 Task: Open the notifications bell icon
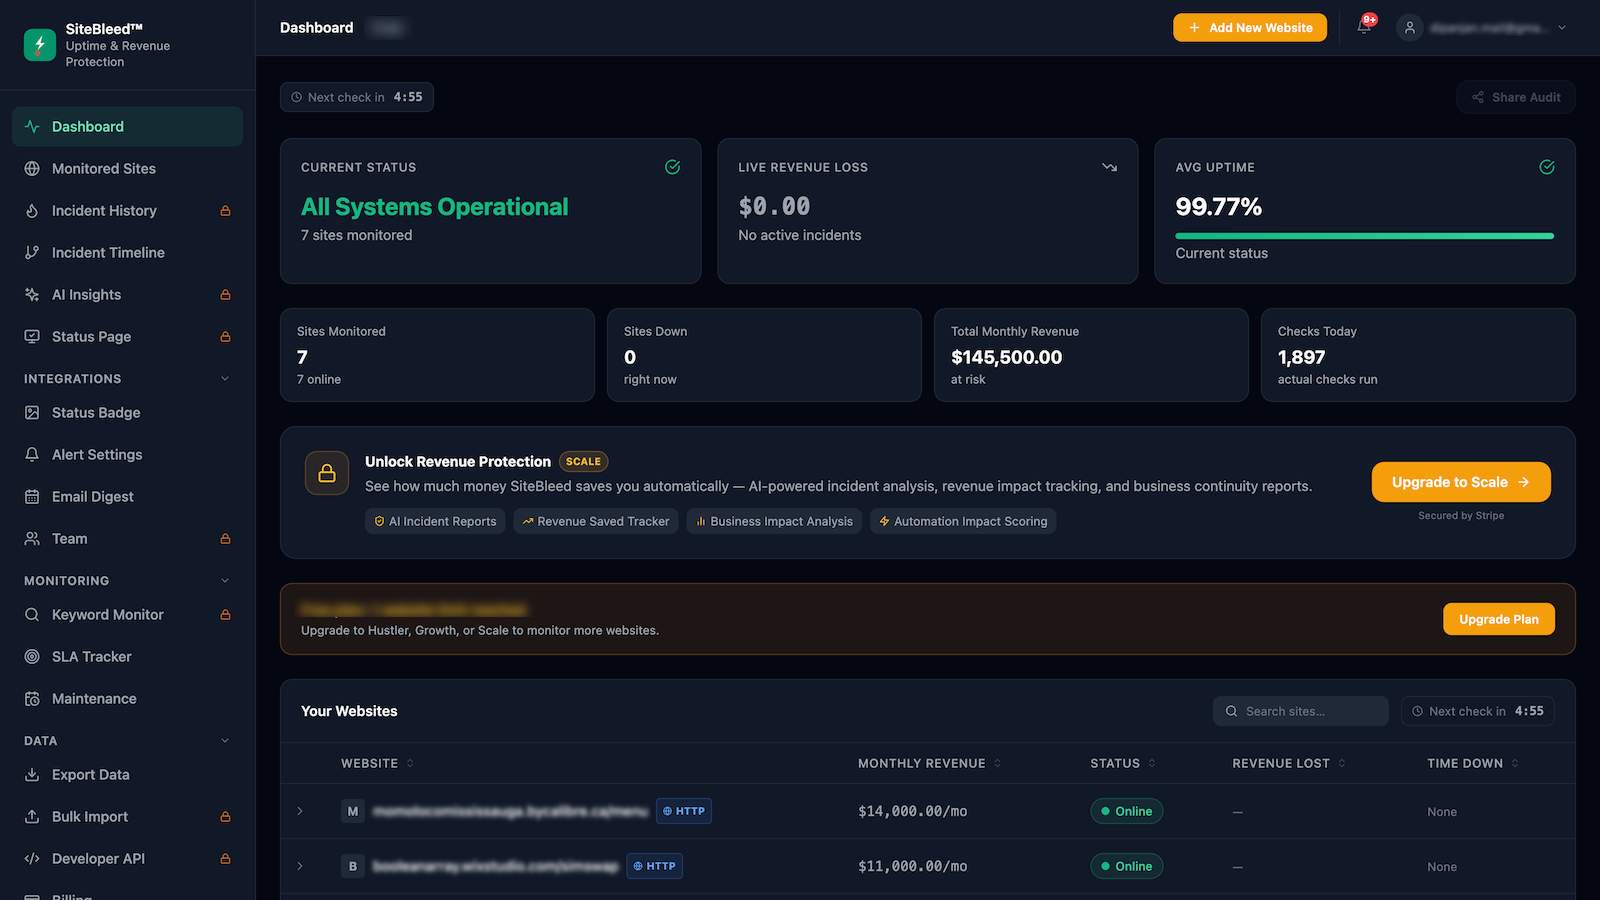1364,27
